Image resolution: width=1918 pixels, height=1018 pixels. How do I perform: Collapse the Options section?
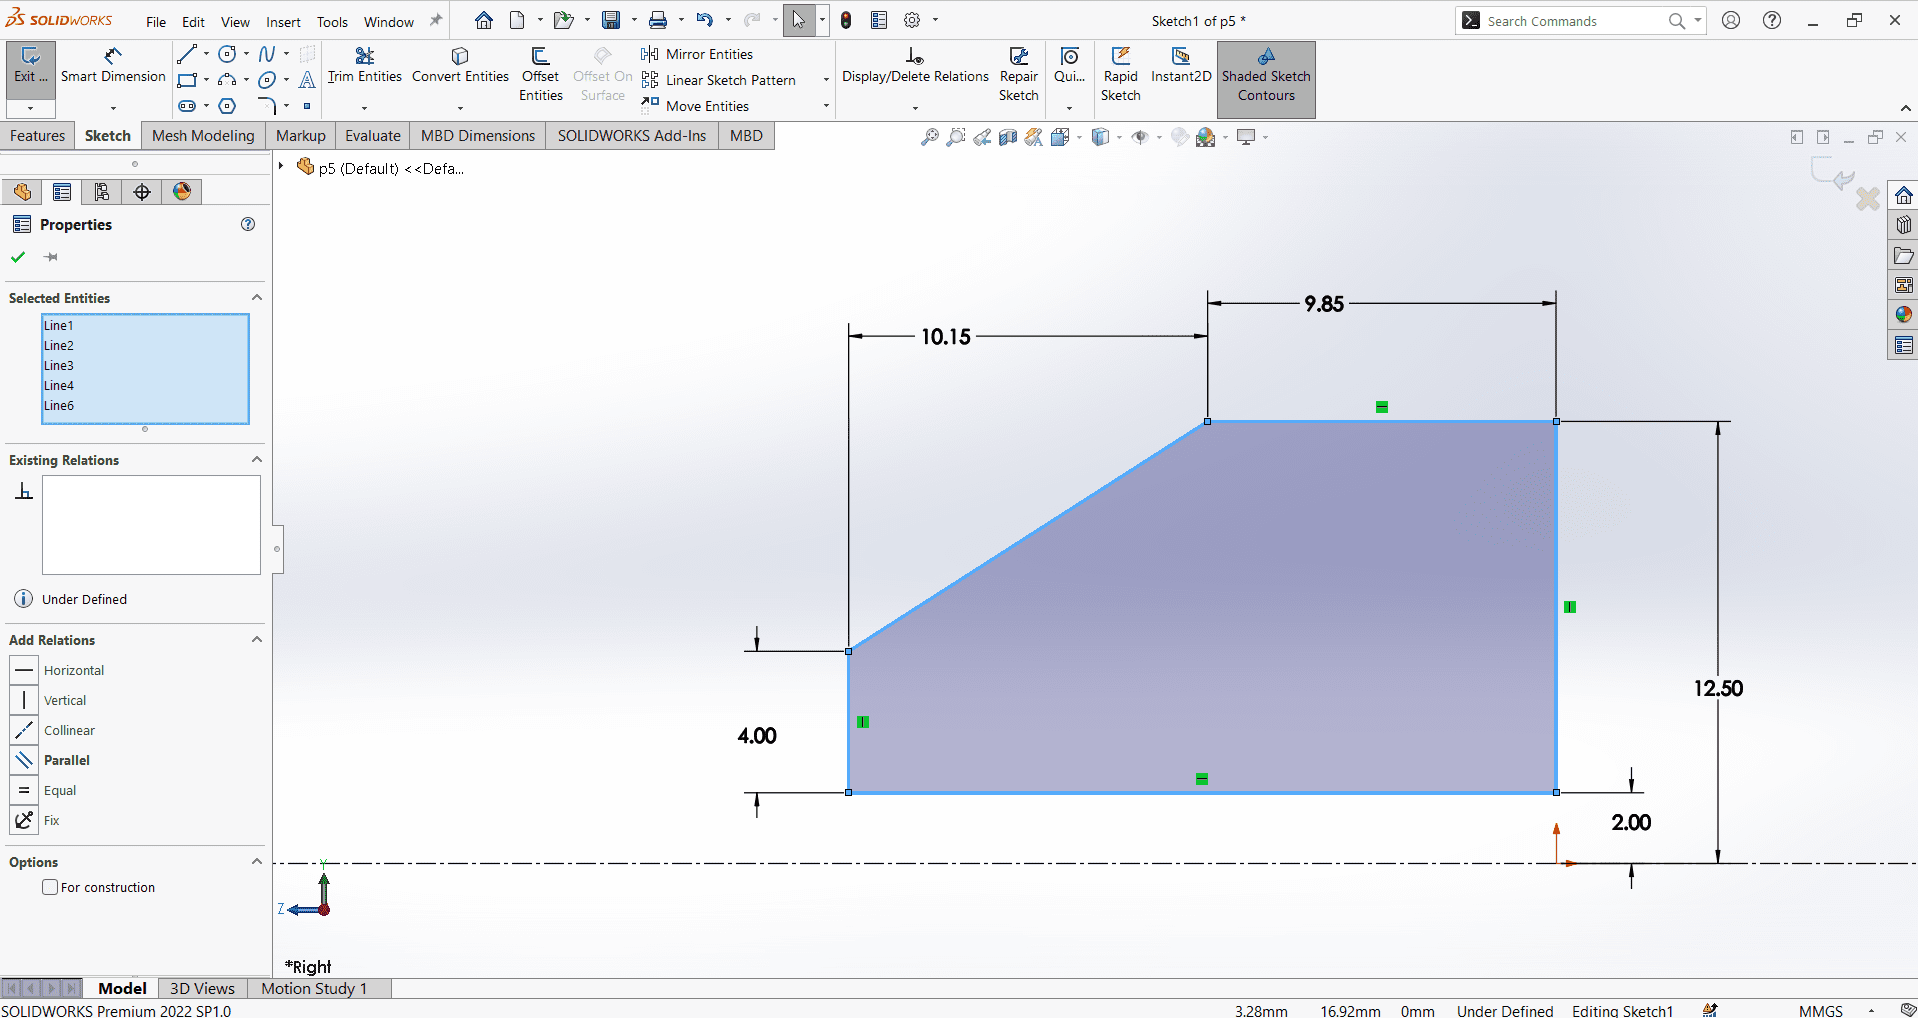point(257,862)
